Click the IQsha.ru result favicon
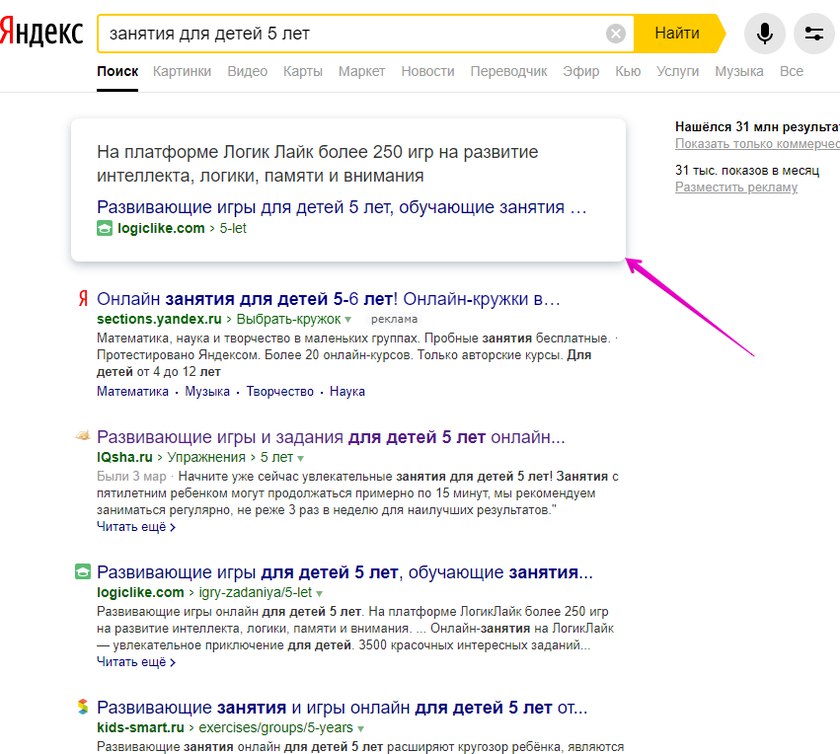 tap(82, 435)
